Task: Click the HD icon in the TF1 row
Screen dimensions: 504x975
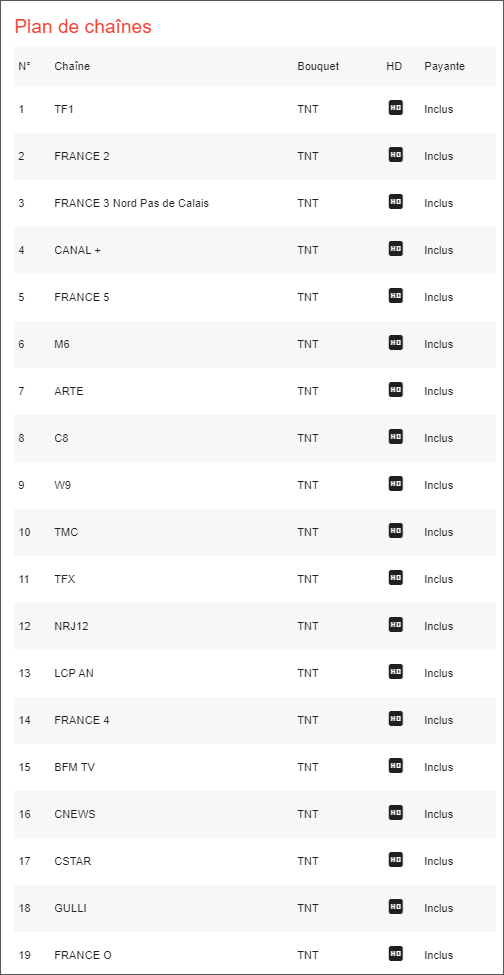Action: tap(395, 108)
